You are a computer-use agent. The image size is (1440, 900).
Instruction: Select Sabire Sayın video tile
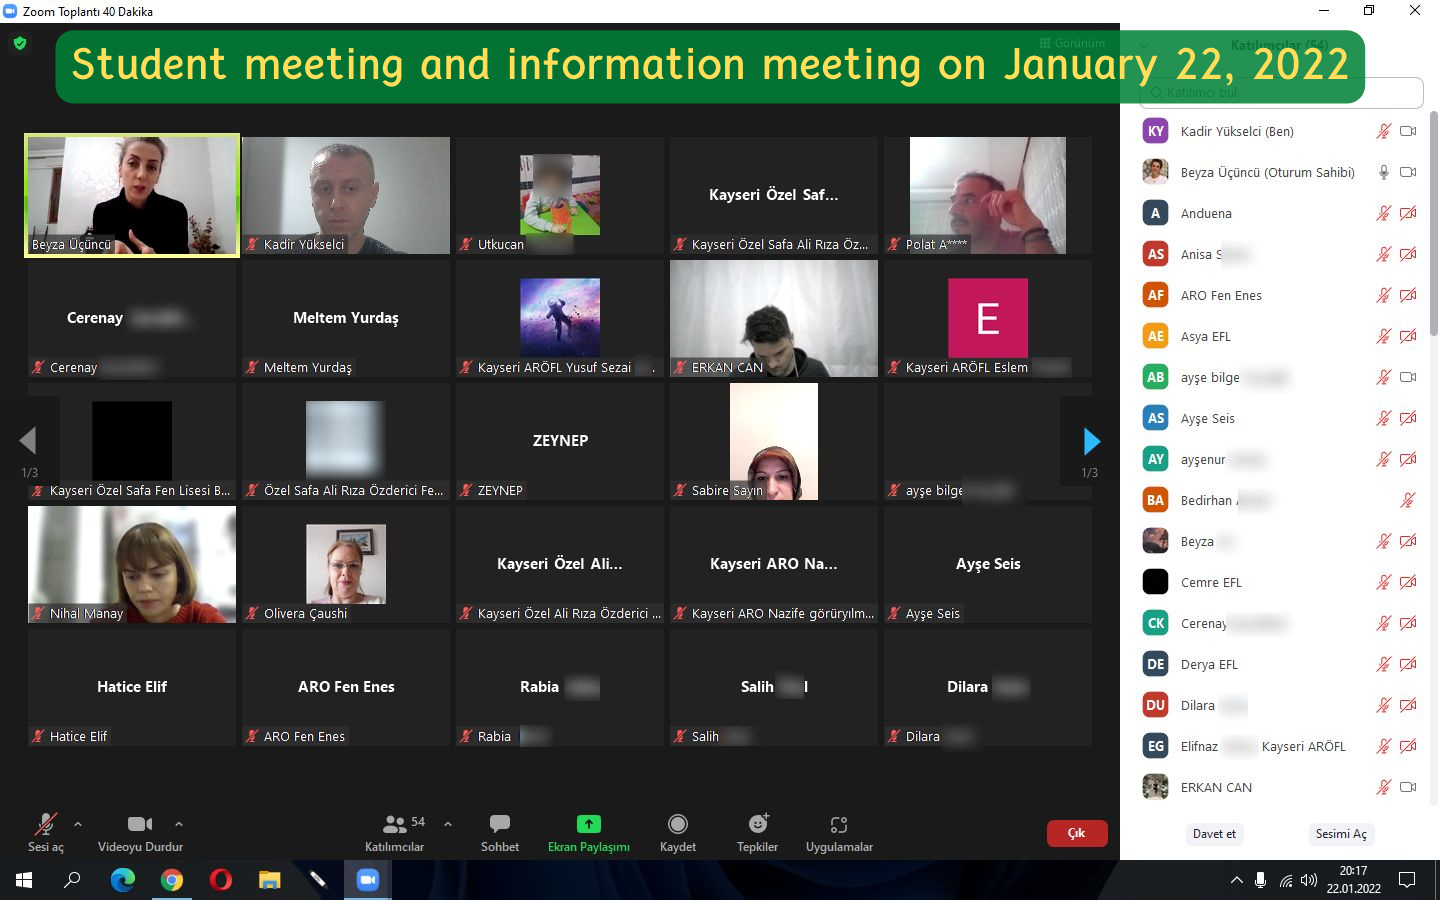tap(774, 441)
